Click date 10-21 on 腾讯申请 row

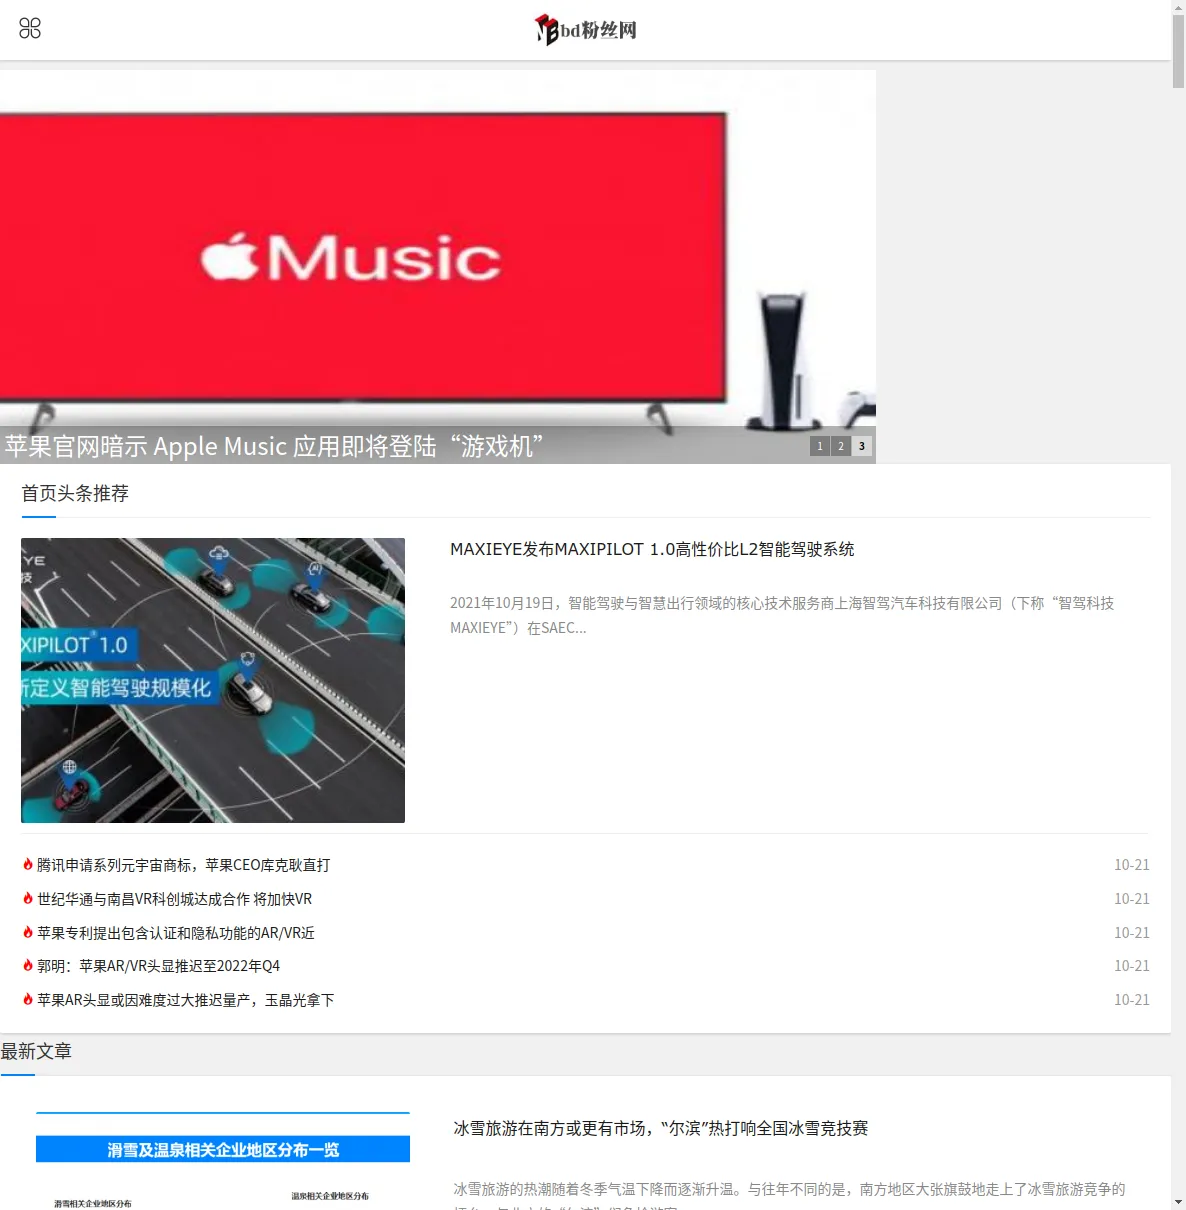(x=1132, y=865)
